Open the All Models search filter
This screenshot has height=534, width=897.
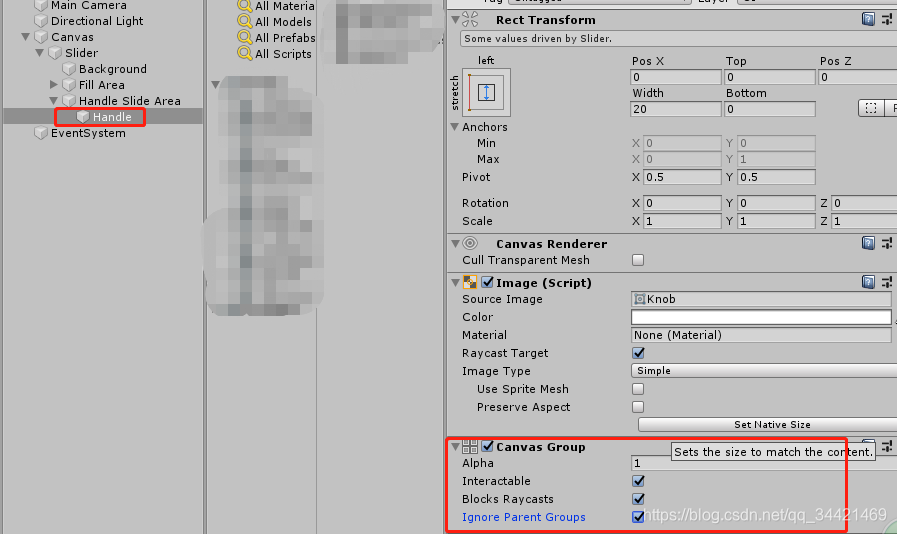click(x=283, y=22)
